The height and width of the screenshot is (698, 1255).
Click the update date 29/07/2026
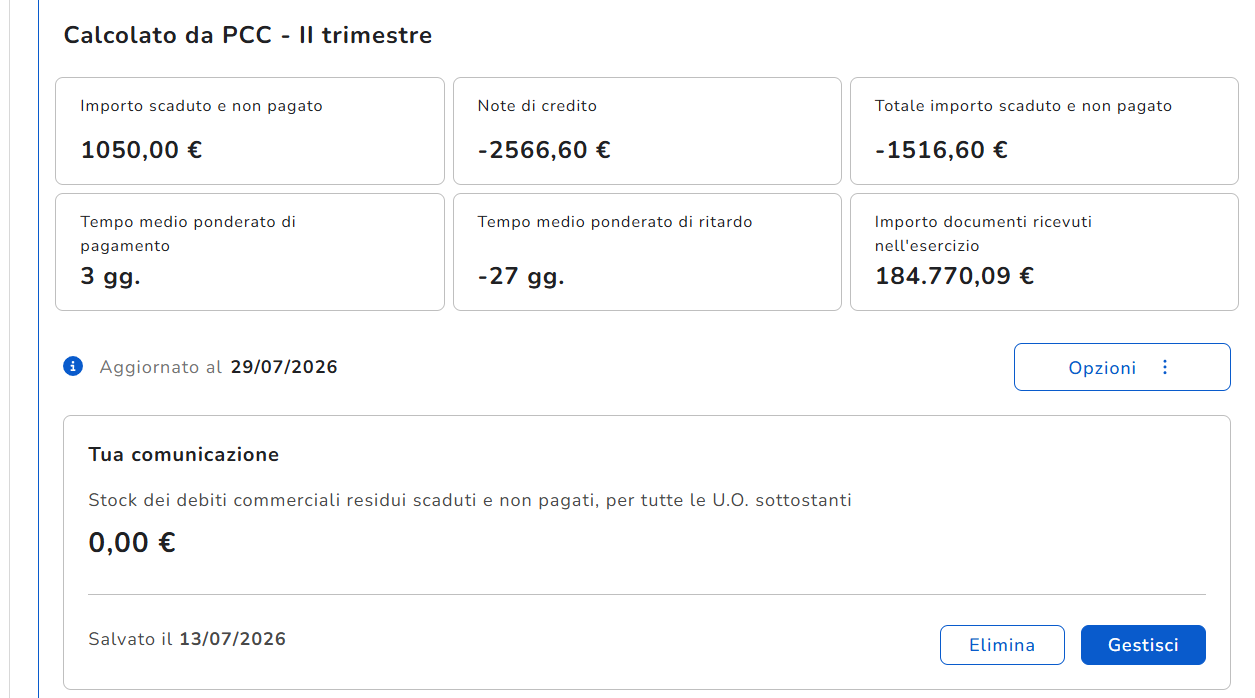(284, 367)
